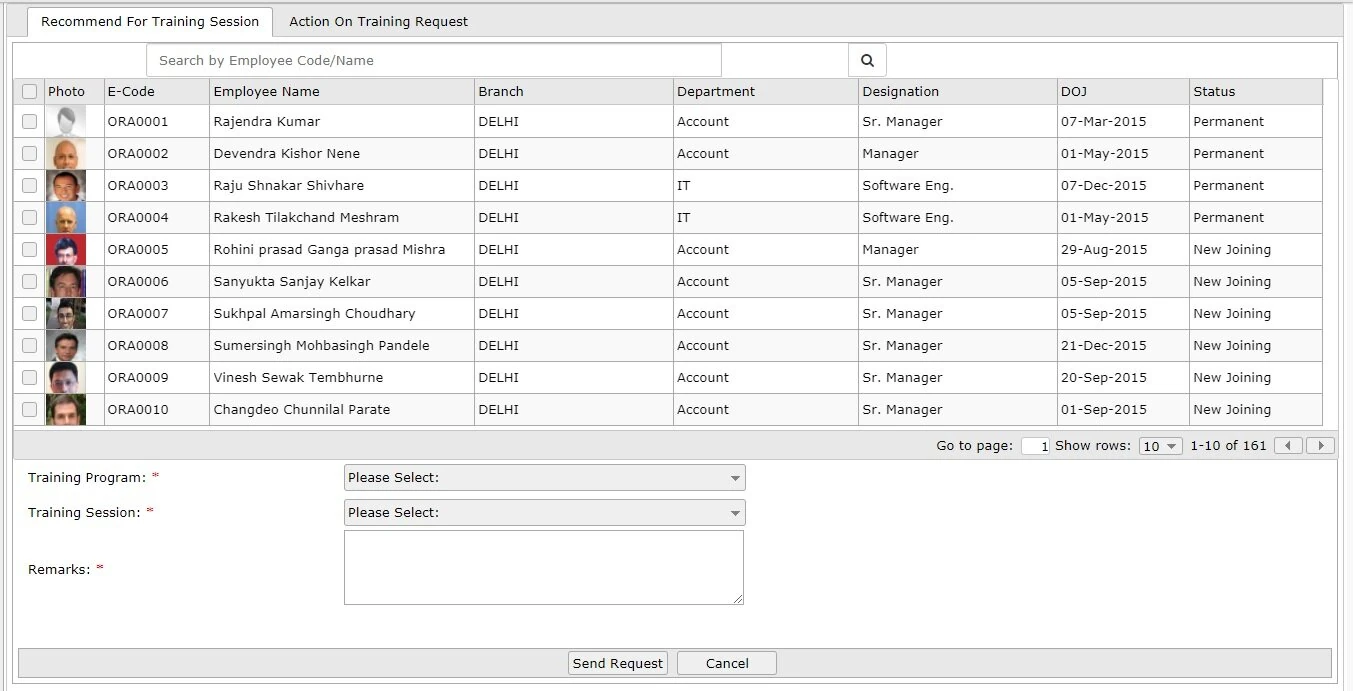The height and width of the screenshot is (691, 1353).
Task: Click photo of employee ORA0005
Action: tap(66, 250)
